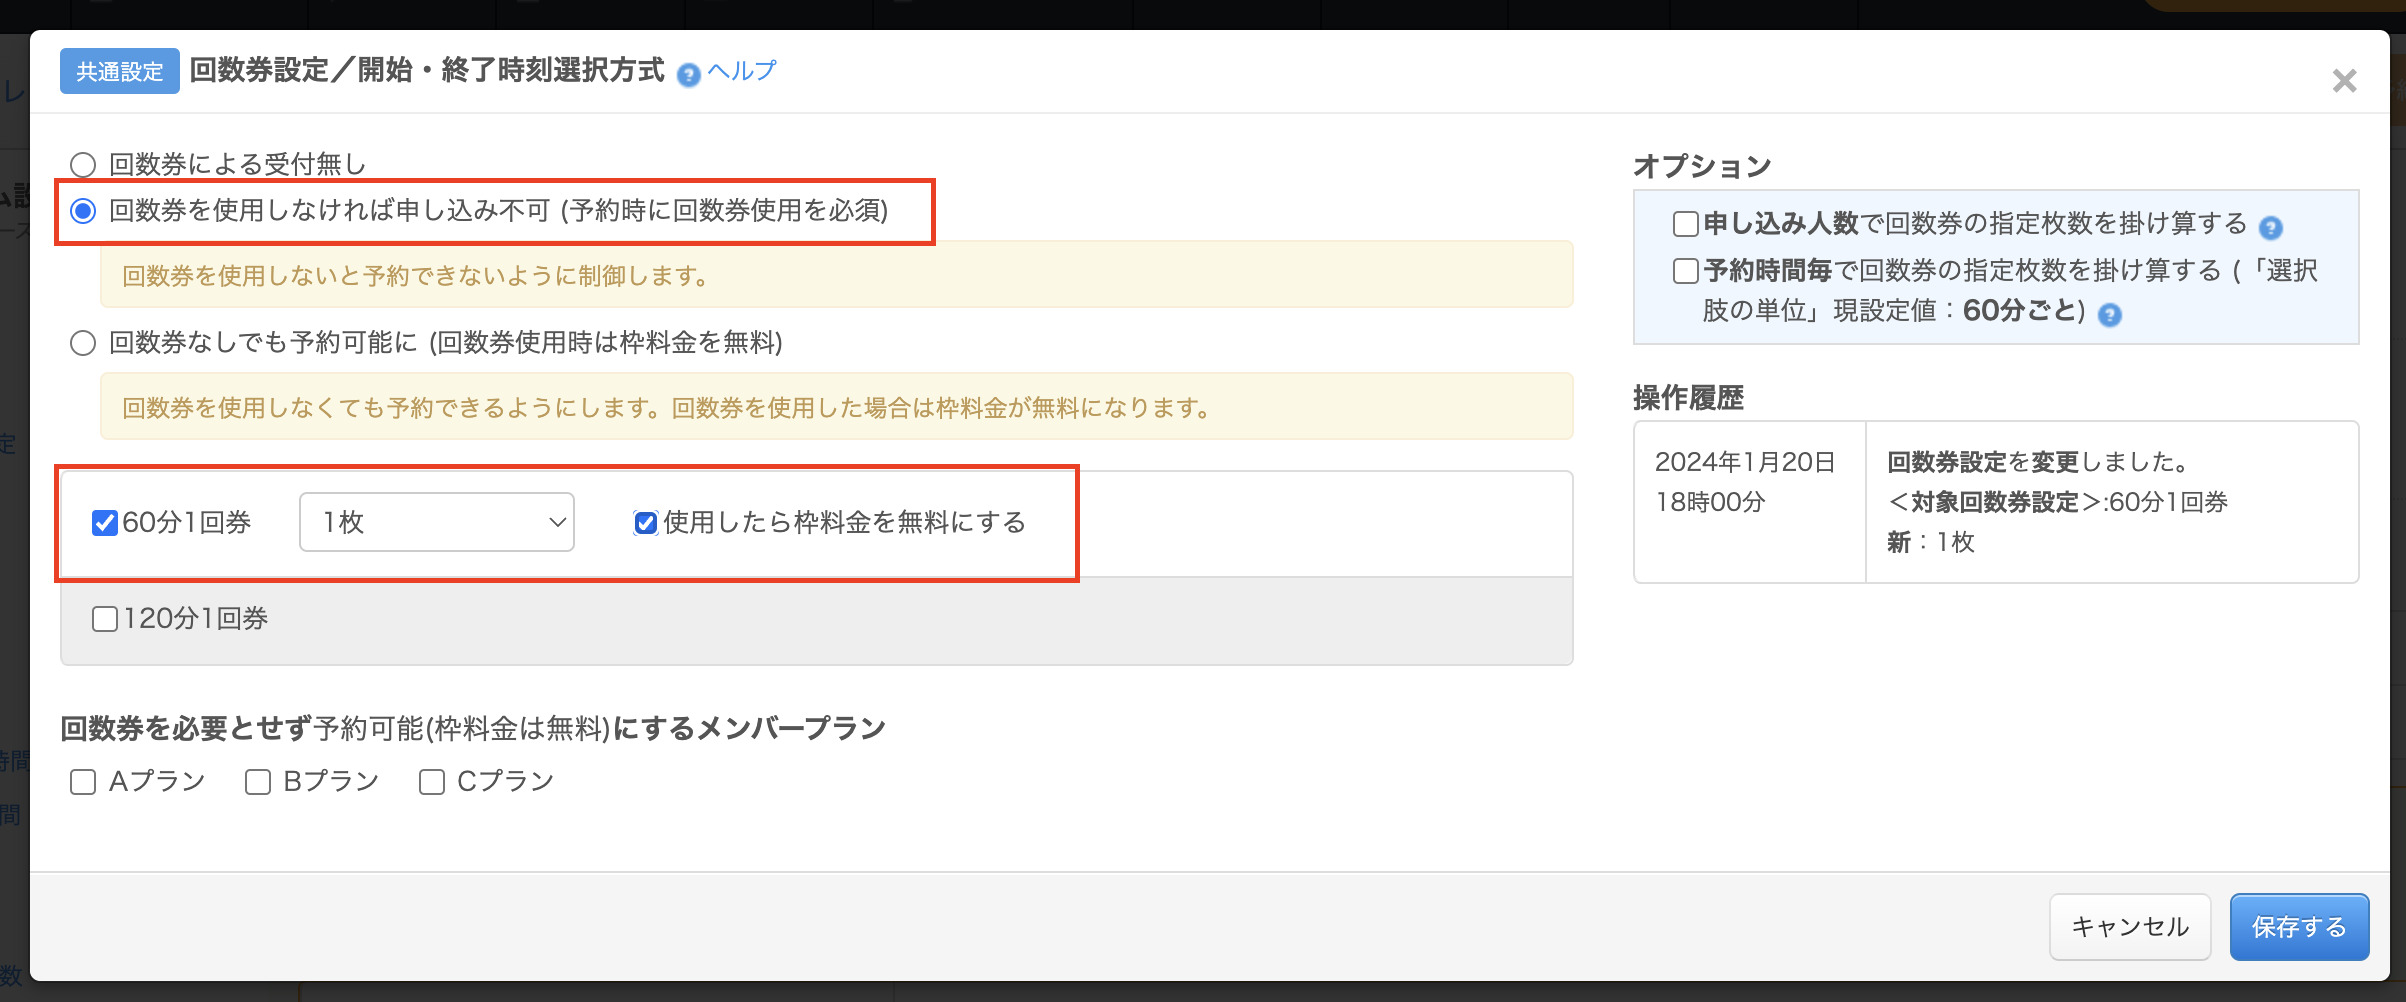Click the キャンセル button
The height and width of the screenshot is (1002, 2406).
pyautogui.click(x=2130, y=927)
